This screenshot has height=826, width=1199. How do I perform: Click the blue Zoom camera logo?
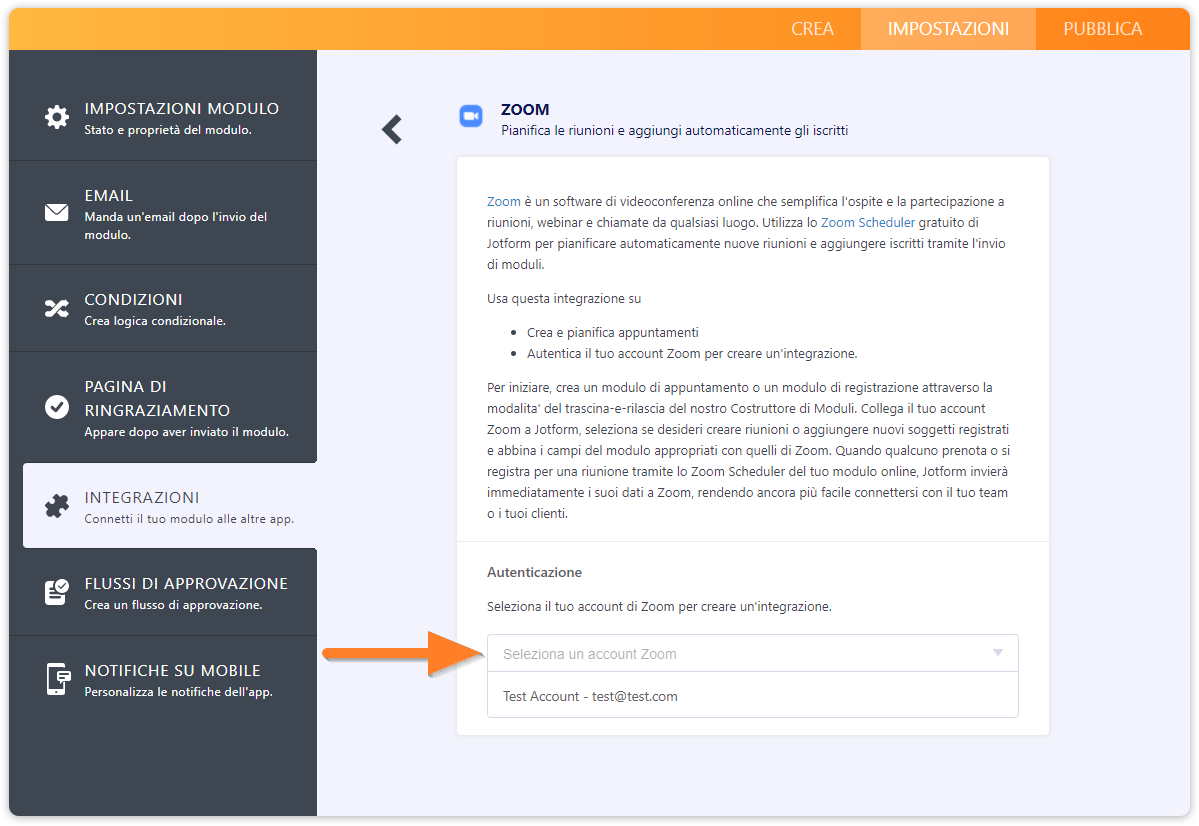pyautogui.click(x=471, y=116)
